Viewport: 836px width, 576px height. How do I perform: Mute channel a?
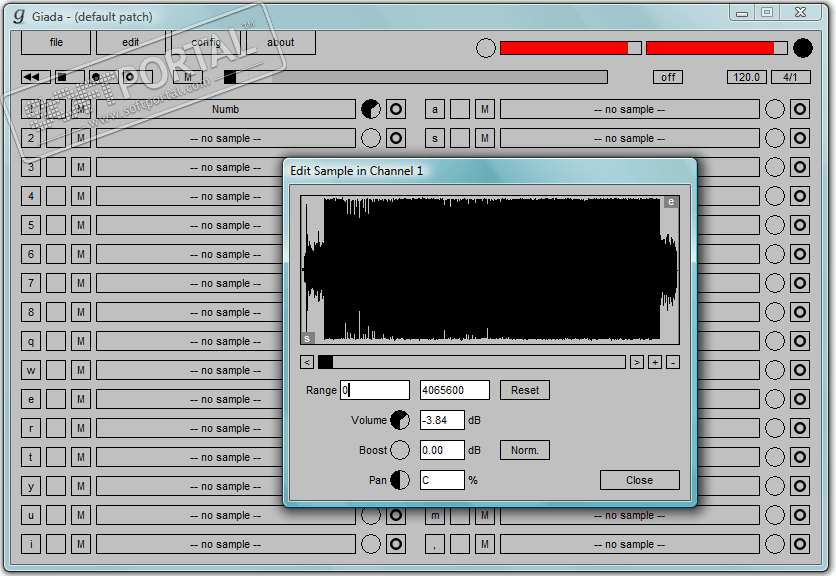click(x=485, y=109)
